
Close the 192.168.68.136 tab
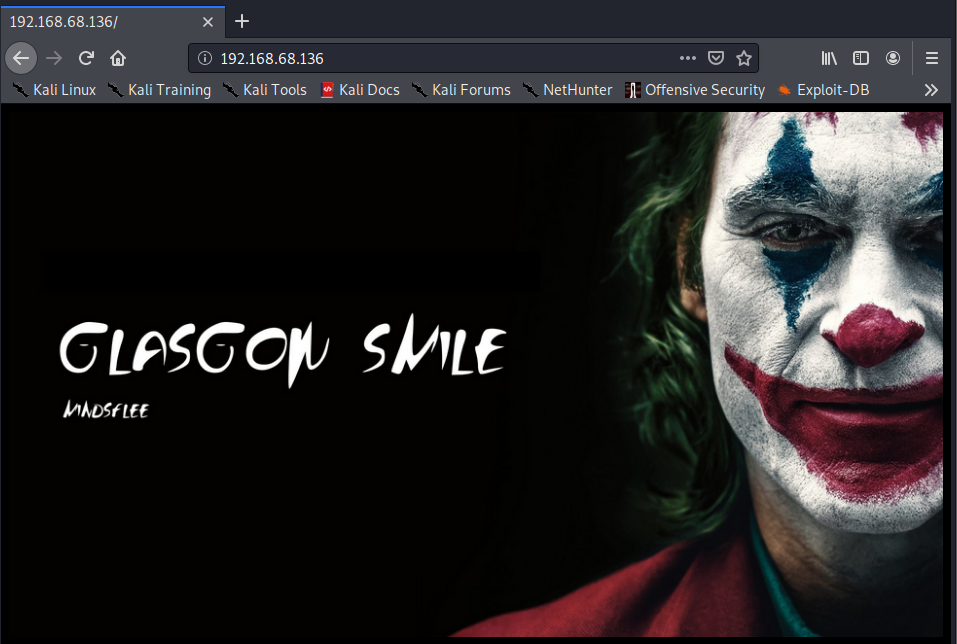point(208,22)
